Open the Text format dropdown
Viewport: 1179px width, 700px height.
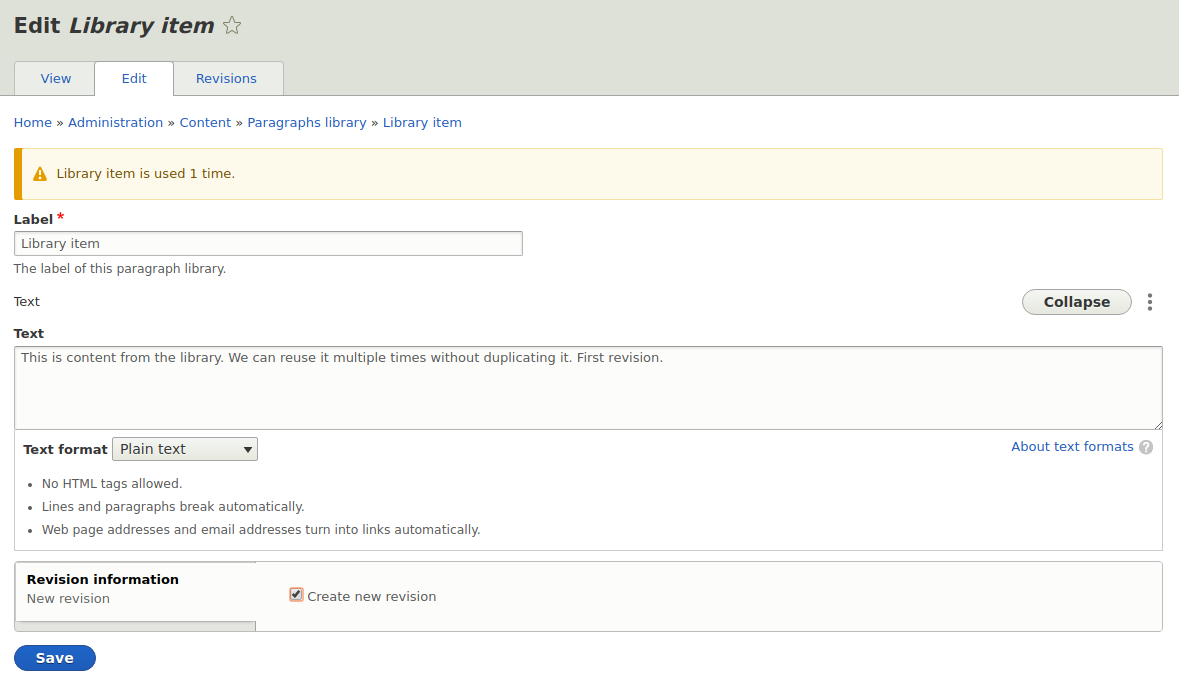(184, 448)
